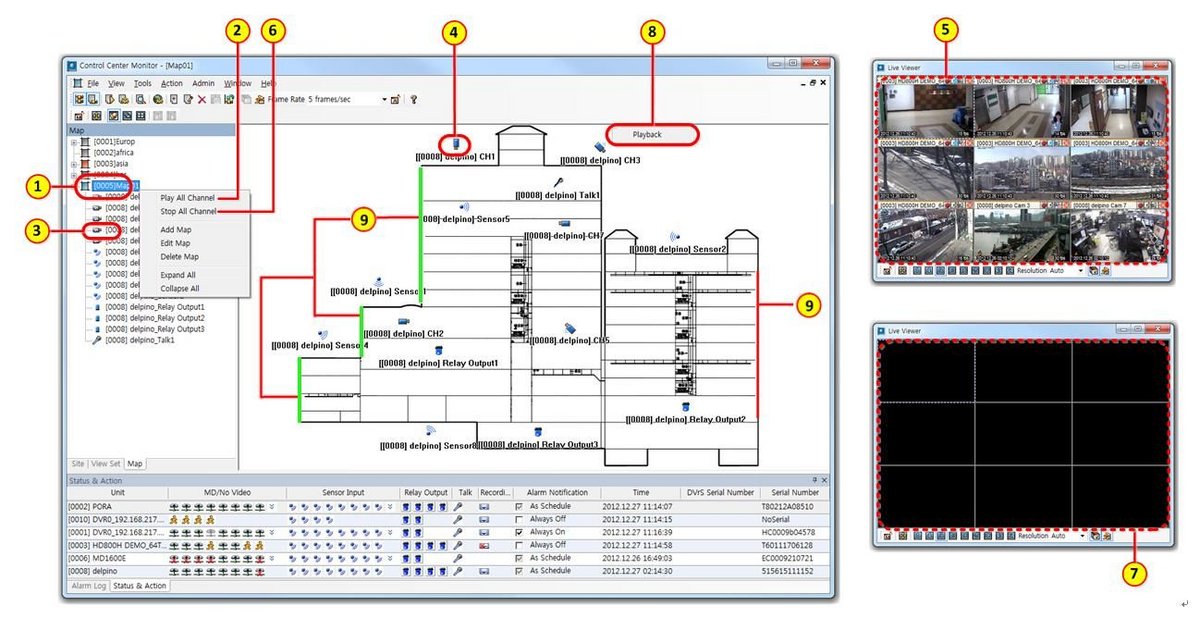Click the Talk key icon in PORA row
The width and height of the screenshot is (1200, 618).
[459, 507]
